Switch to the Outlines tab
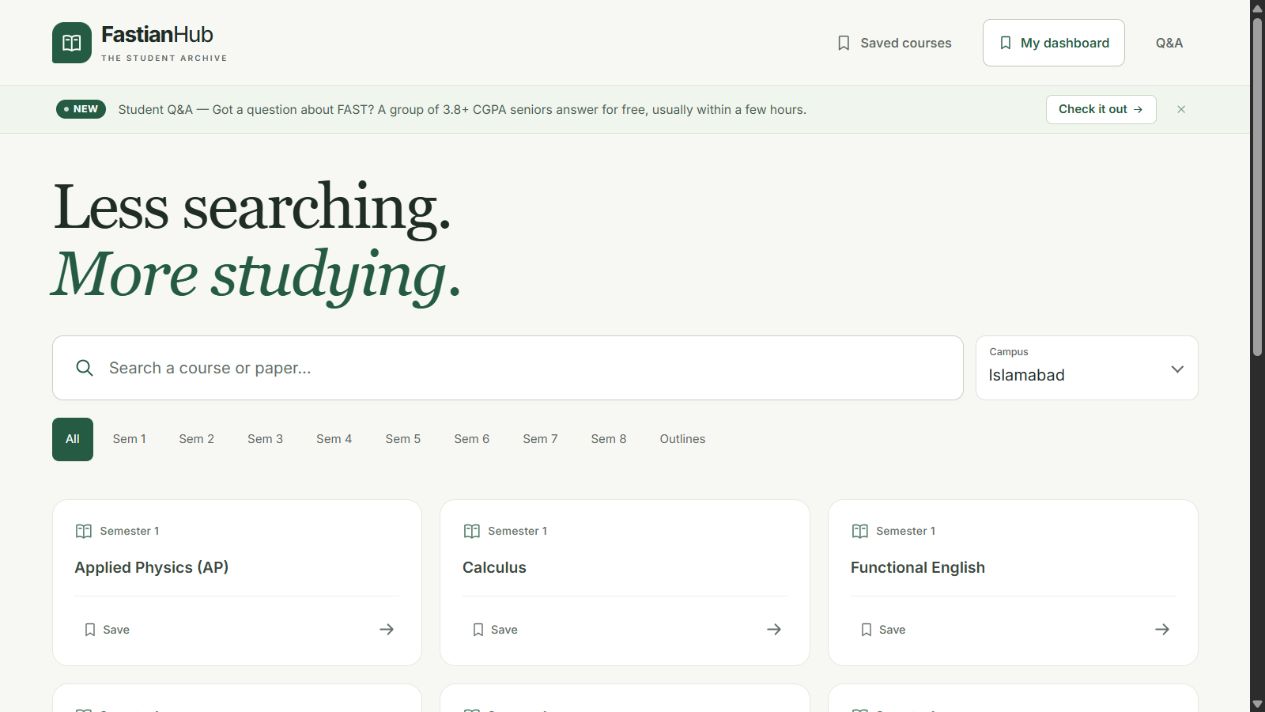 683,439
